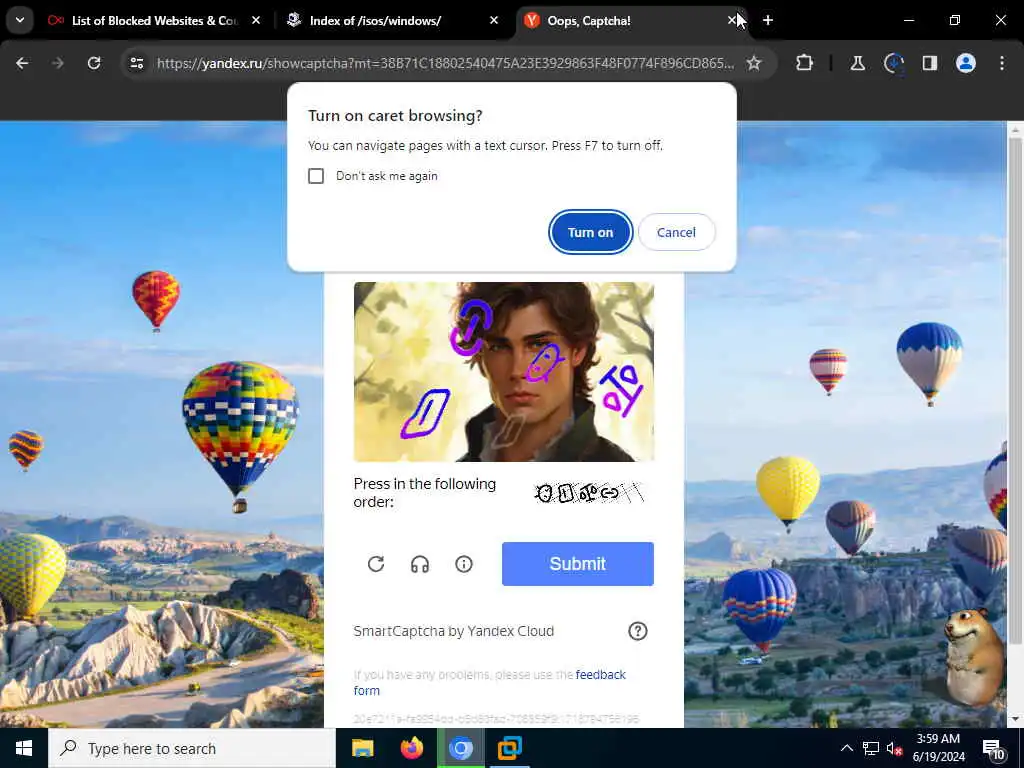
Task: Click the yandex.ru URL in address bar
Action: point(445,63)
